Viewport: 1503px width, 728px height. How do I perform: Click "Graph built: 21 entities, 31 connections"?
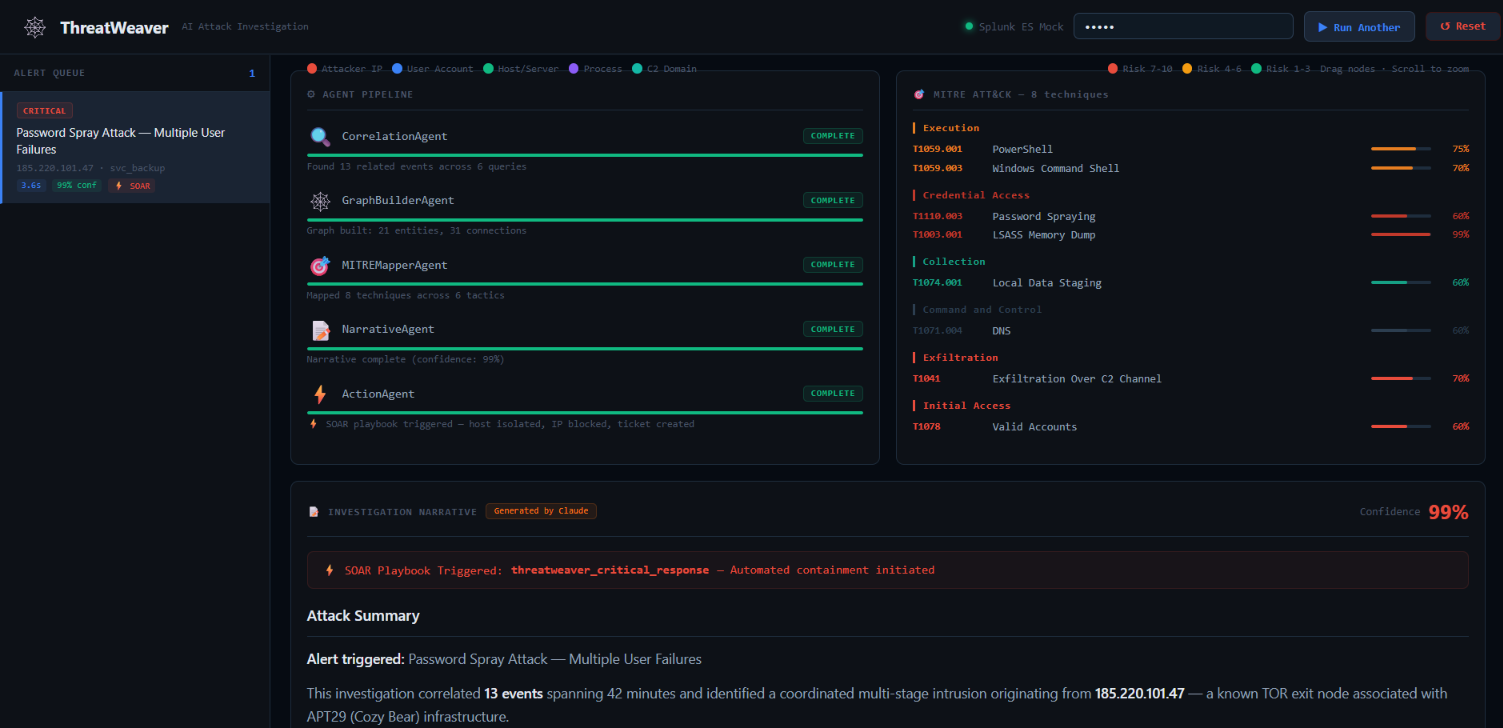(417, 231)
